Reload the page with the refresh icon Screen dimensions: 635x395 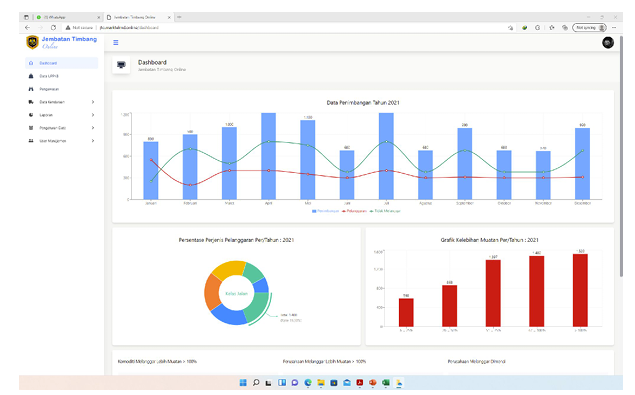(x=53, y=28)
